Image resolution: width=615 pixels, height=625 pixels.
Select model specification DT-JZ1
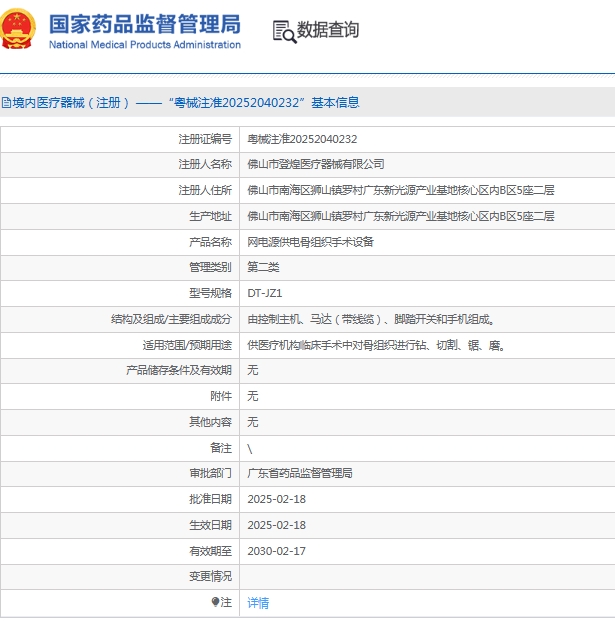click(x=265, y=293)
